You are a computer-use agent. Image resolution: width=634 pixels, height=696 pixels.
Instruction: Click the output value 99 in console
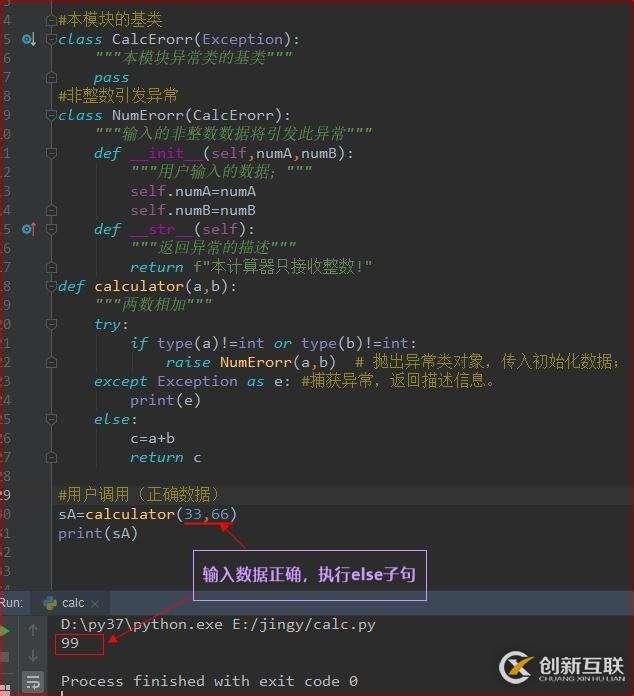point(70,643)
